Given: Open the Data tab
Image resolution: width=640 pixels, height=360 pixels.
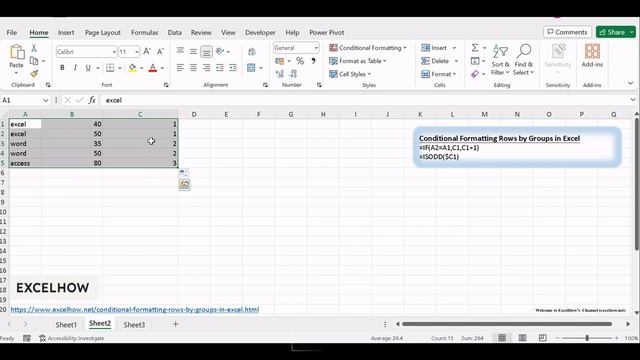Looking at the screenshot, I should pyautogui.click(x=174, y=32).
